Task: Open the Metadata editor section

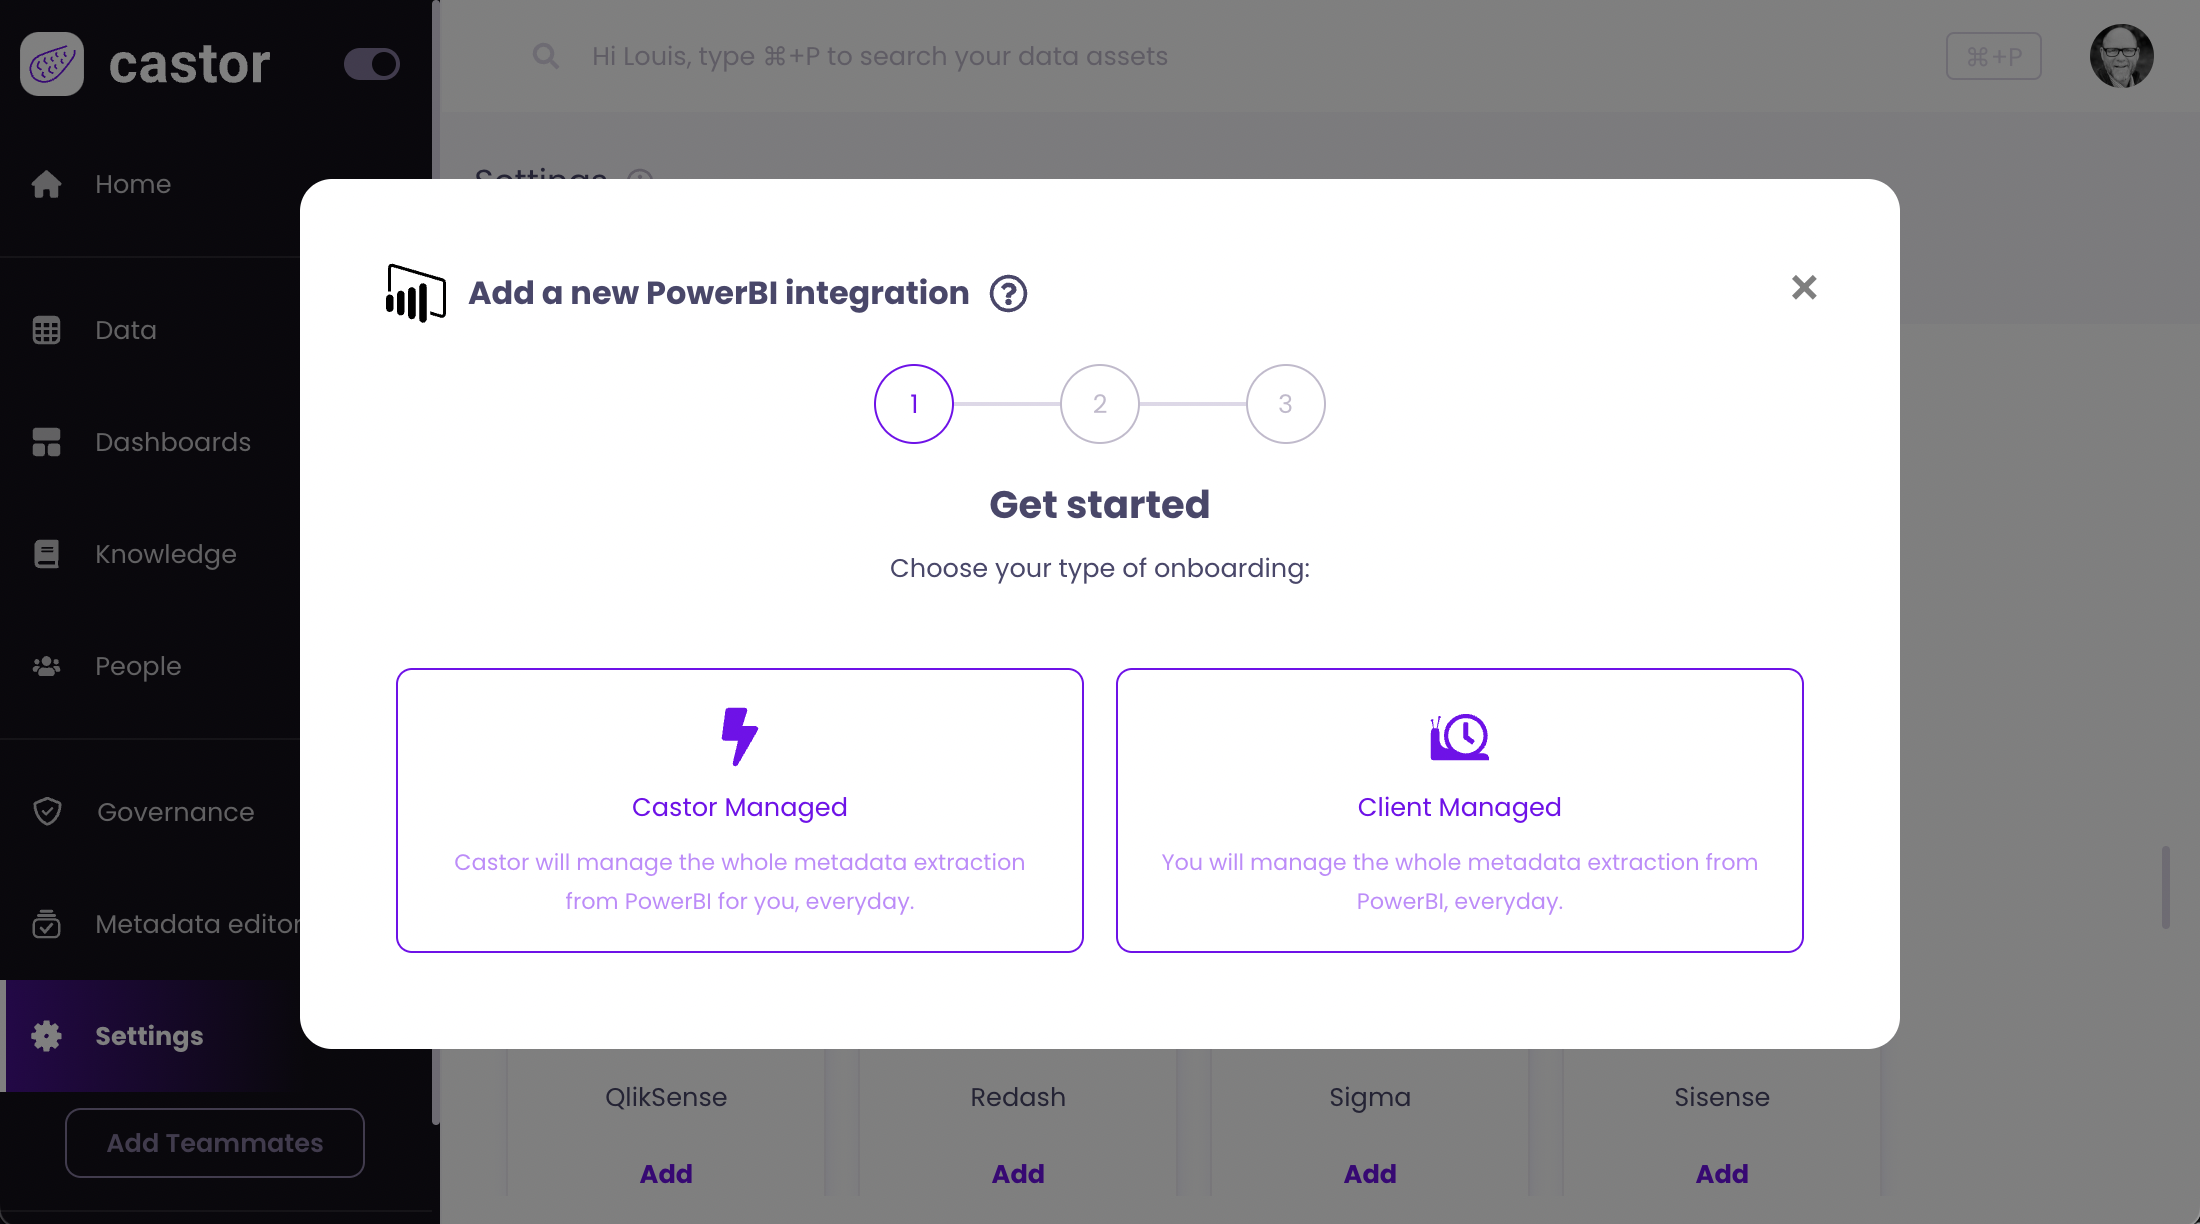Action: pyautogui.click(x=197, y=924)
